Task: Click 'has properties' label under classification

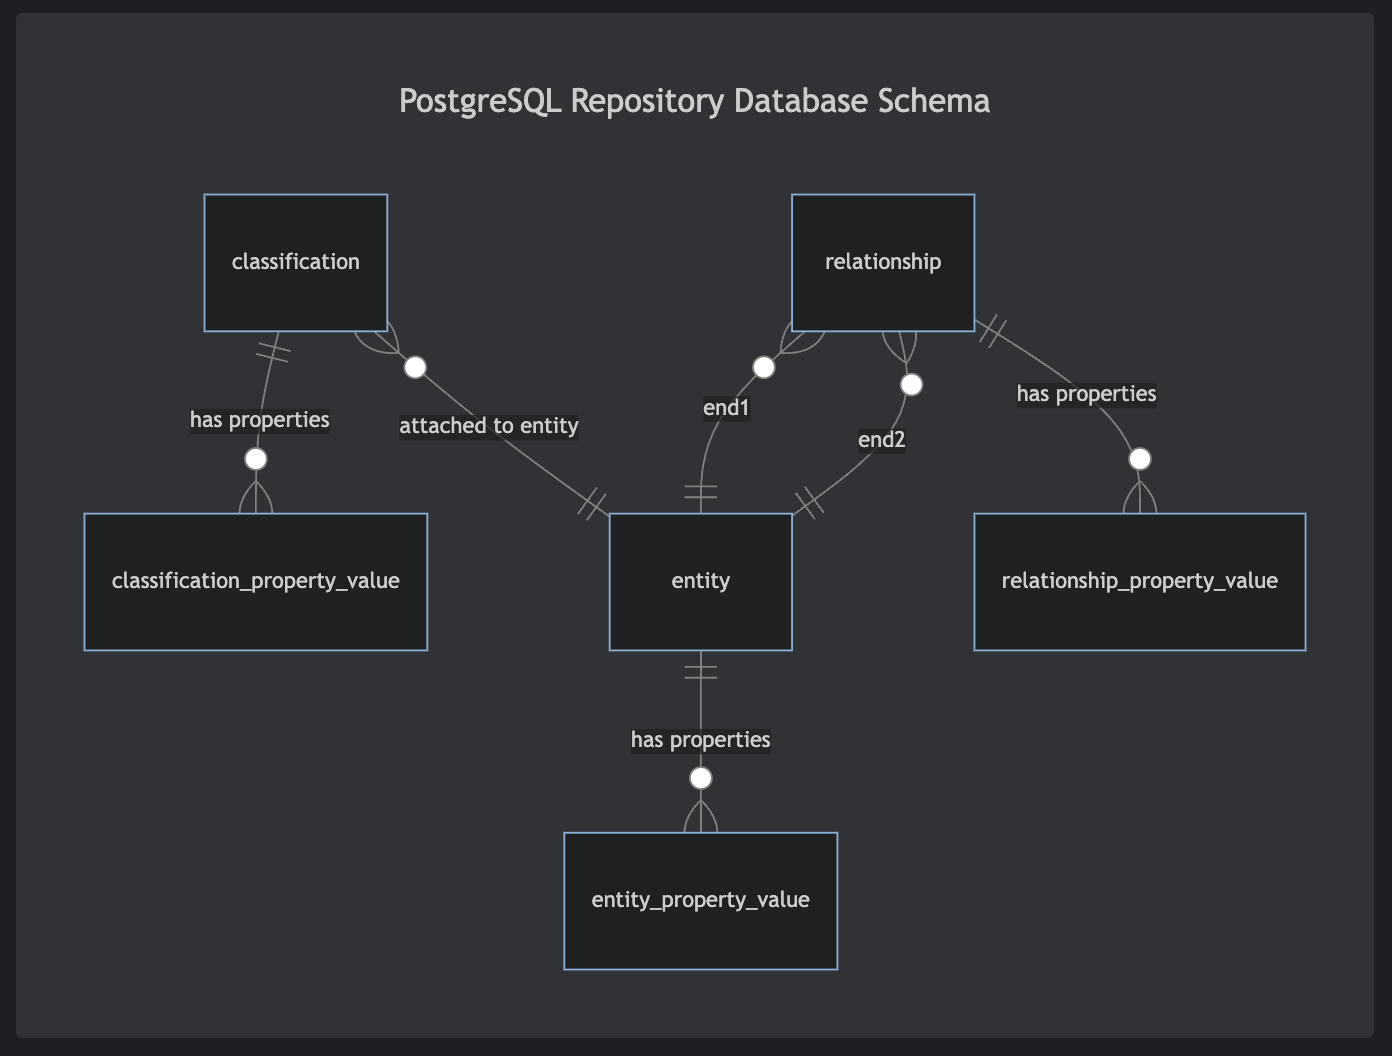Action: (x=260, y=420)
